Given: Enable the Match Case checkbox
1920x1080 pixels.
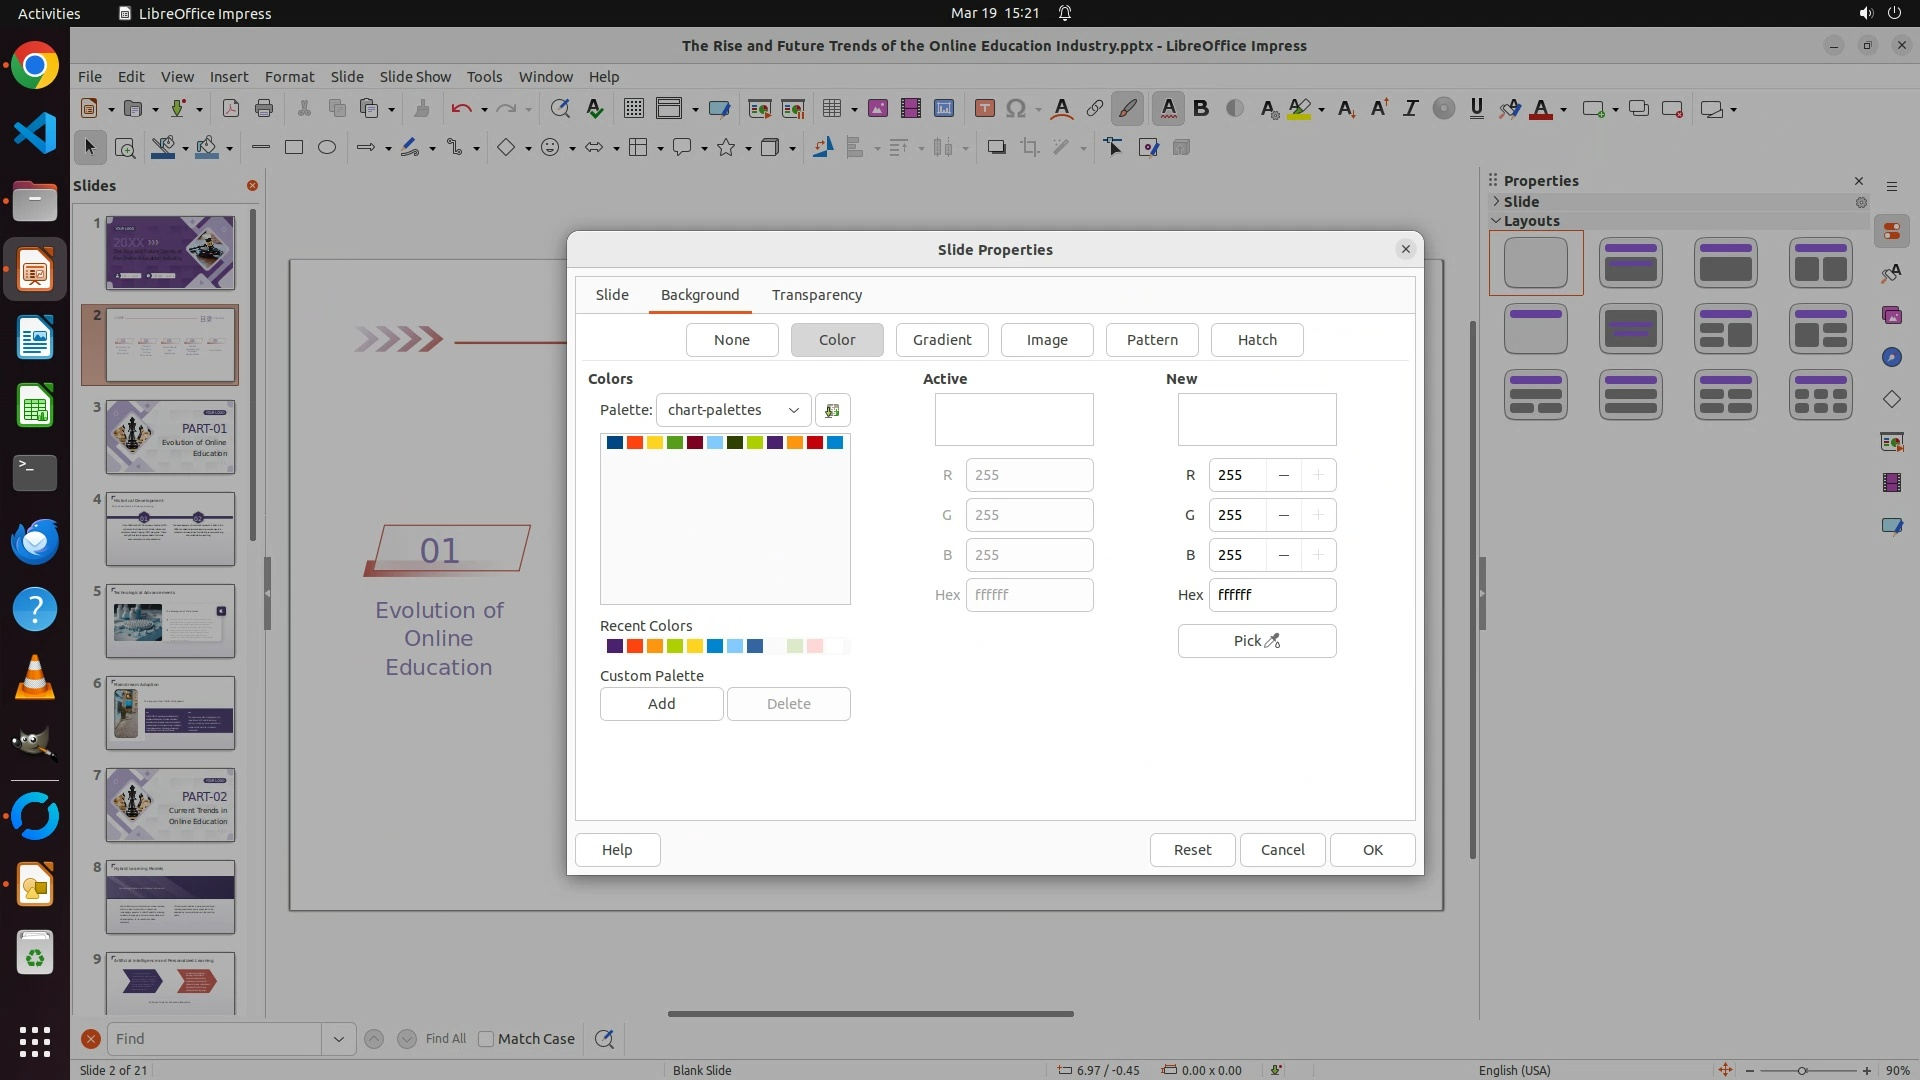Looking at the screenshot, I should [x=486, y=1039].
